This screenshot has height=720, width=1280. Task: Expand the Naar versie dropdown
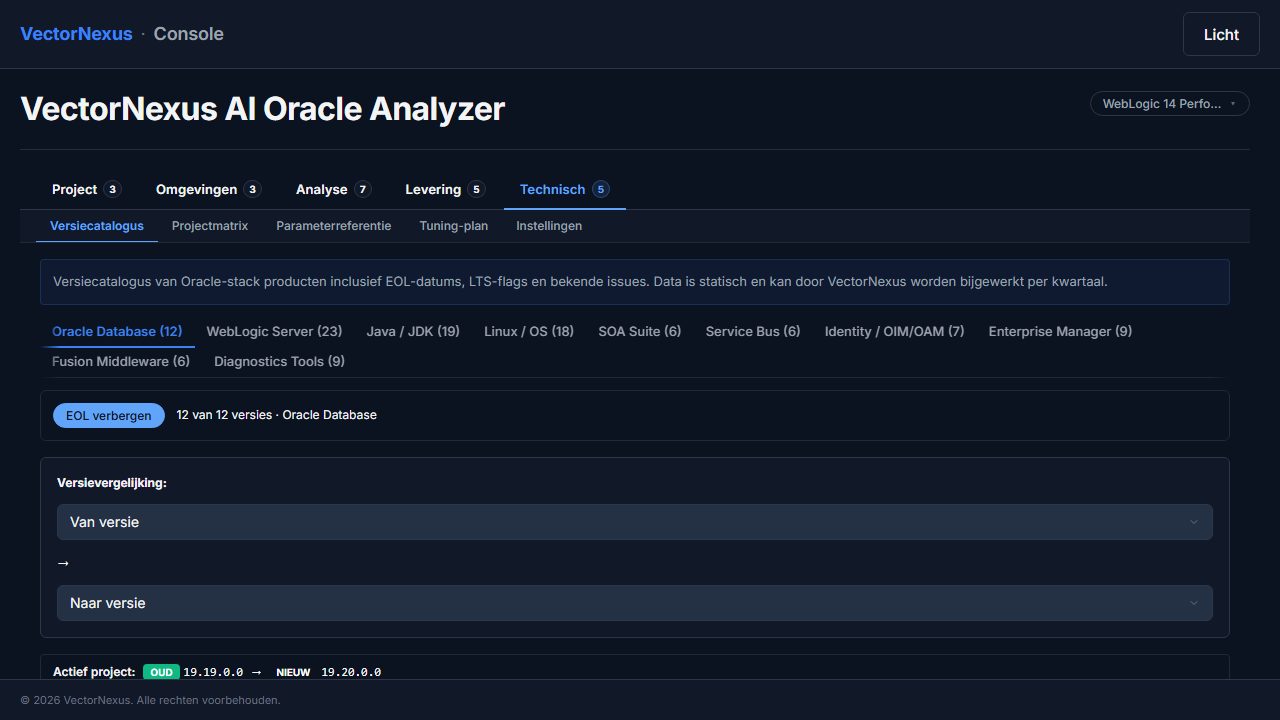[x=635, y=603]
